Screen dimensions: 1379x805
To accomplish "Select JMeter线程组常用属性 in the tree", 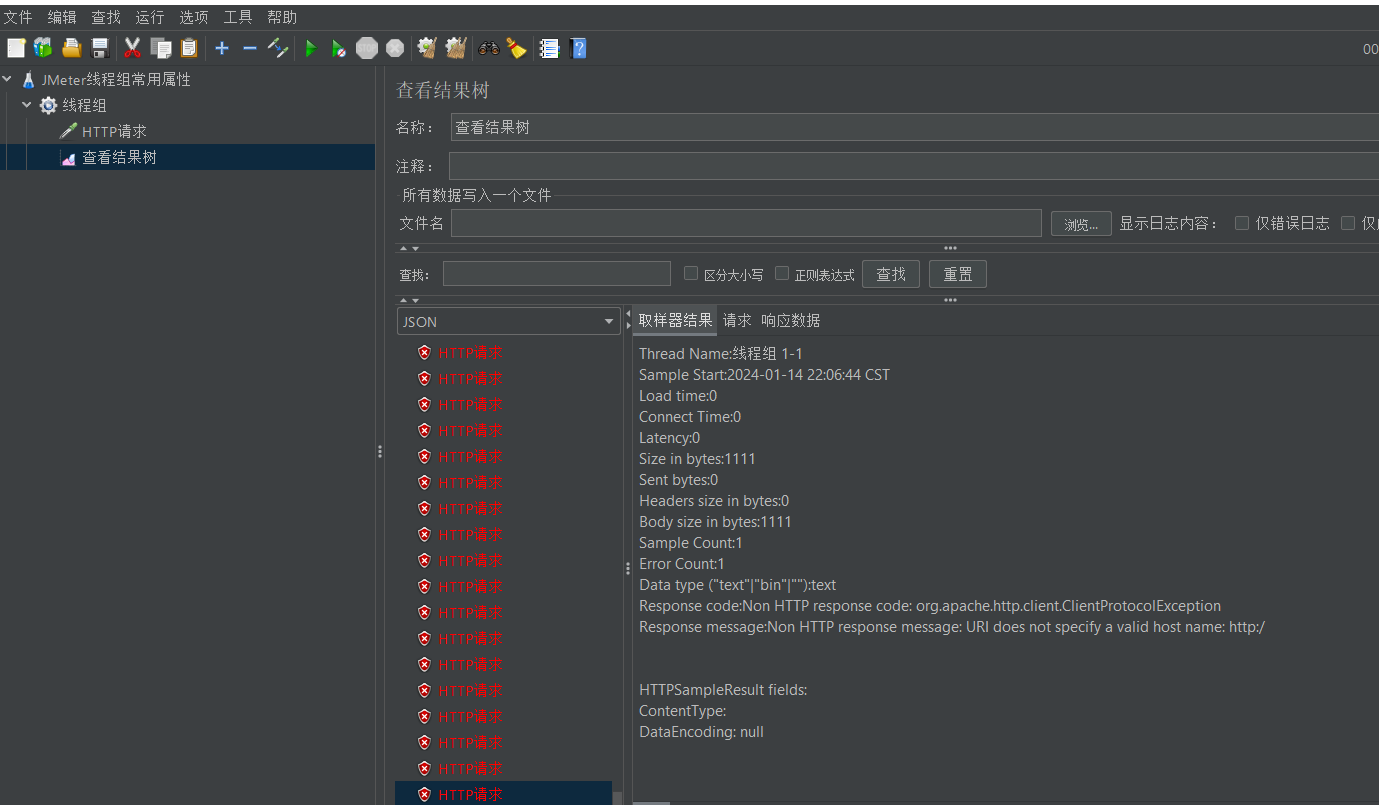I will [116, 80].
